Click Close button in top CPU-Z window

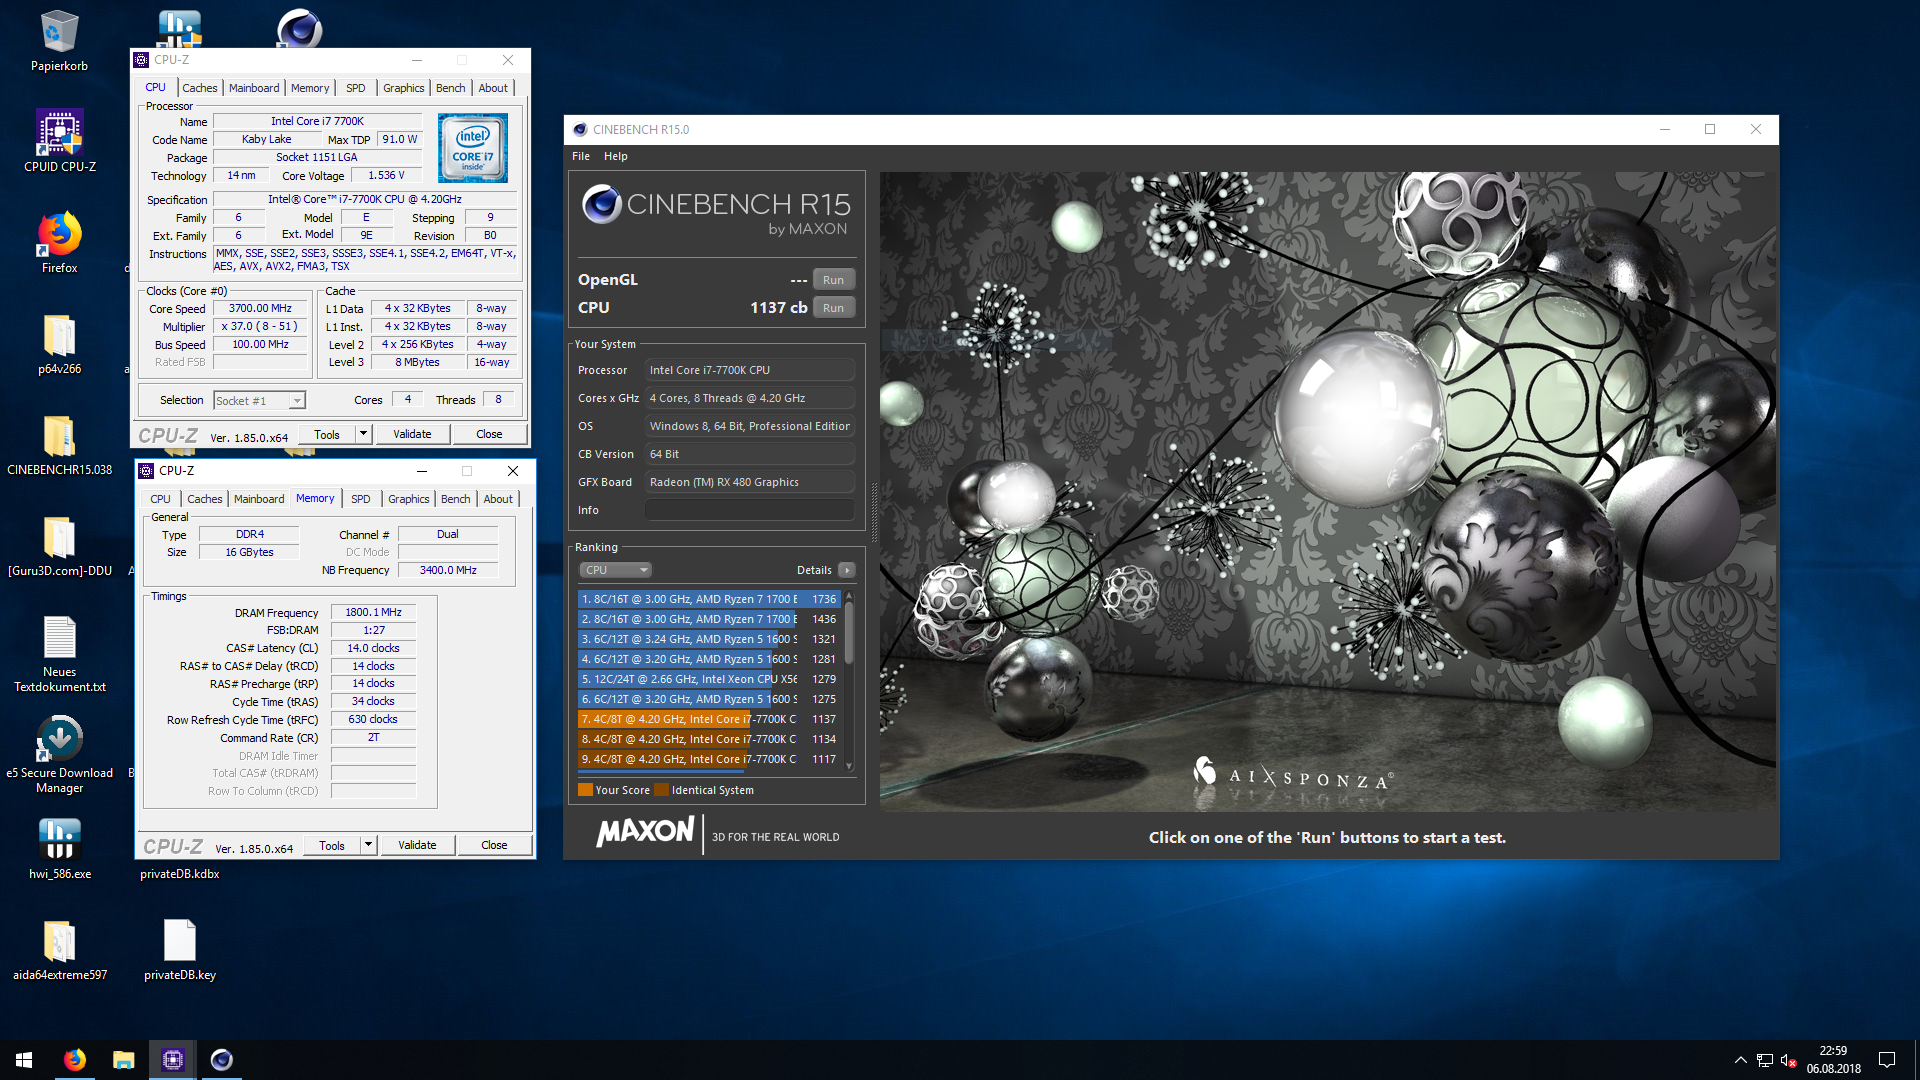point(489,434)
